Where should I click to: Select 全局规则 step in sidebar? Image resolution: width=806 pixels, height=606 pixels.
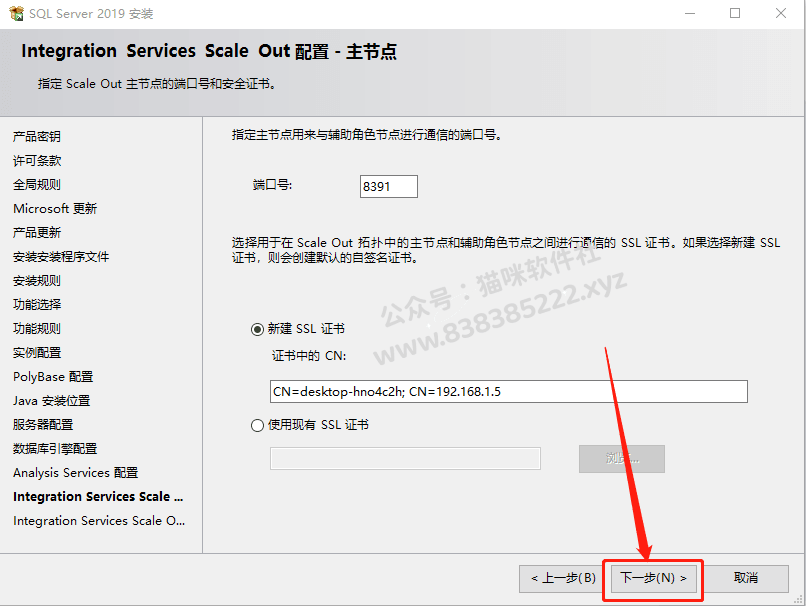(x=37, y=185)
